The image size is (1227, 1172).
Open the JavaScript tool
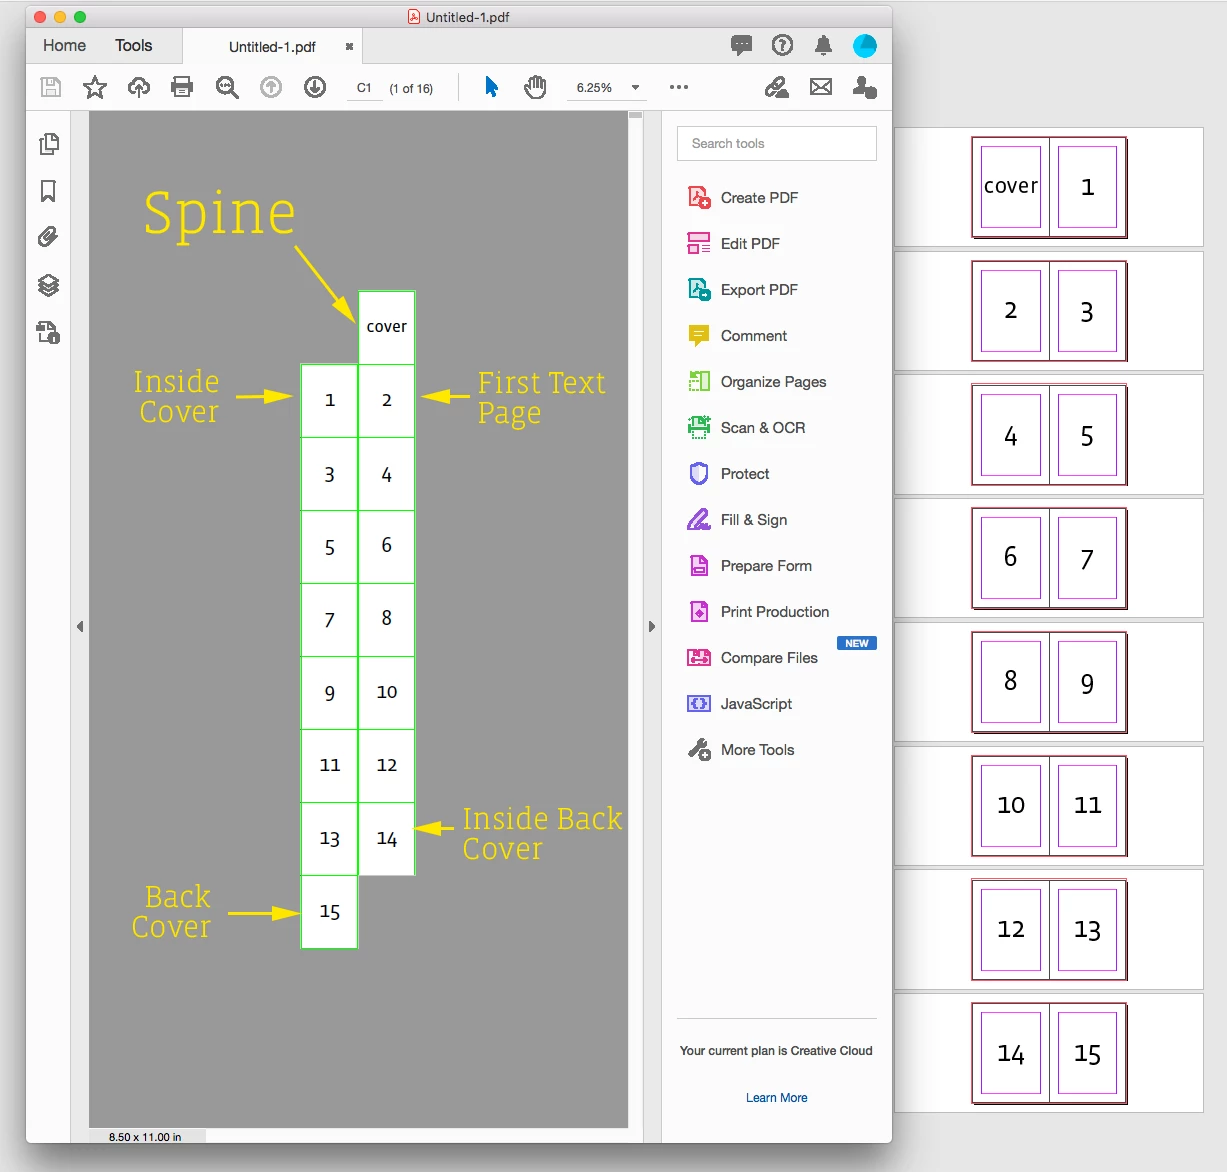click(x=739, y=703)
